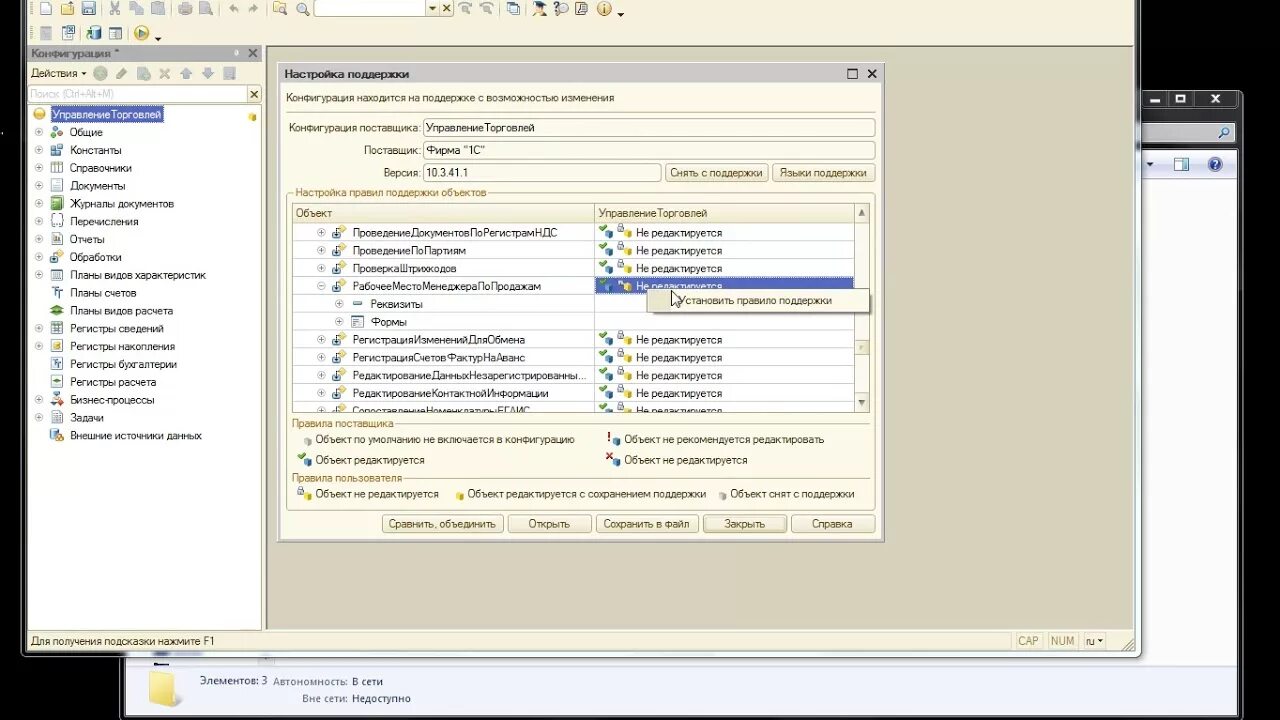Click the New document toolbar icon
1280x720 pixels.
pyautogui.click(x=46, y=8)
